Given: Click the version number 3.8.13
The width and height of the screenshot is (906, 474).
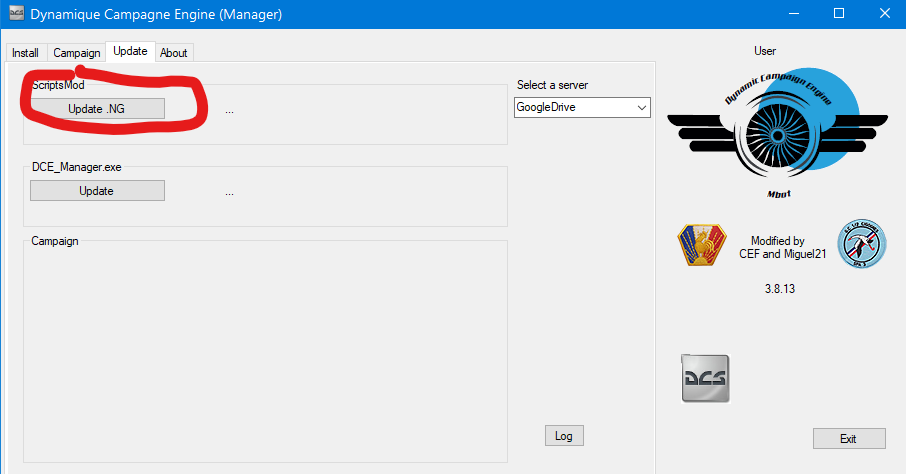Looking at the screenshot, I should 780,289.
